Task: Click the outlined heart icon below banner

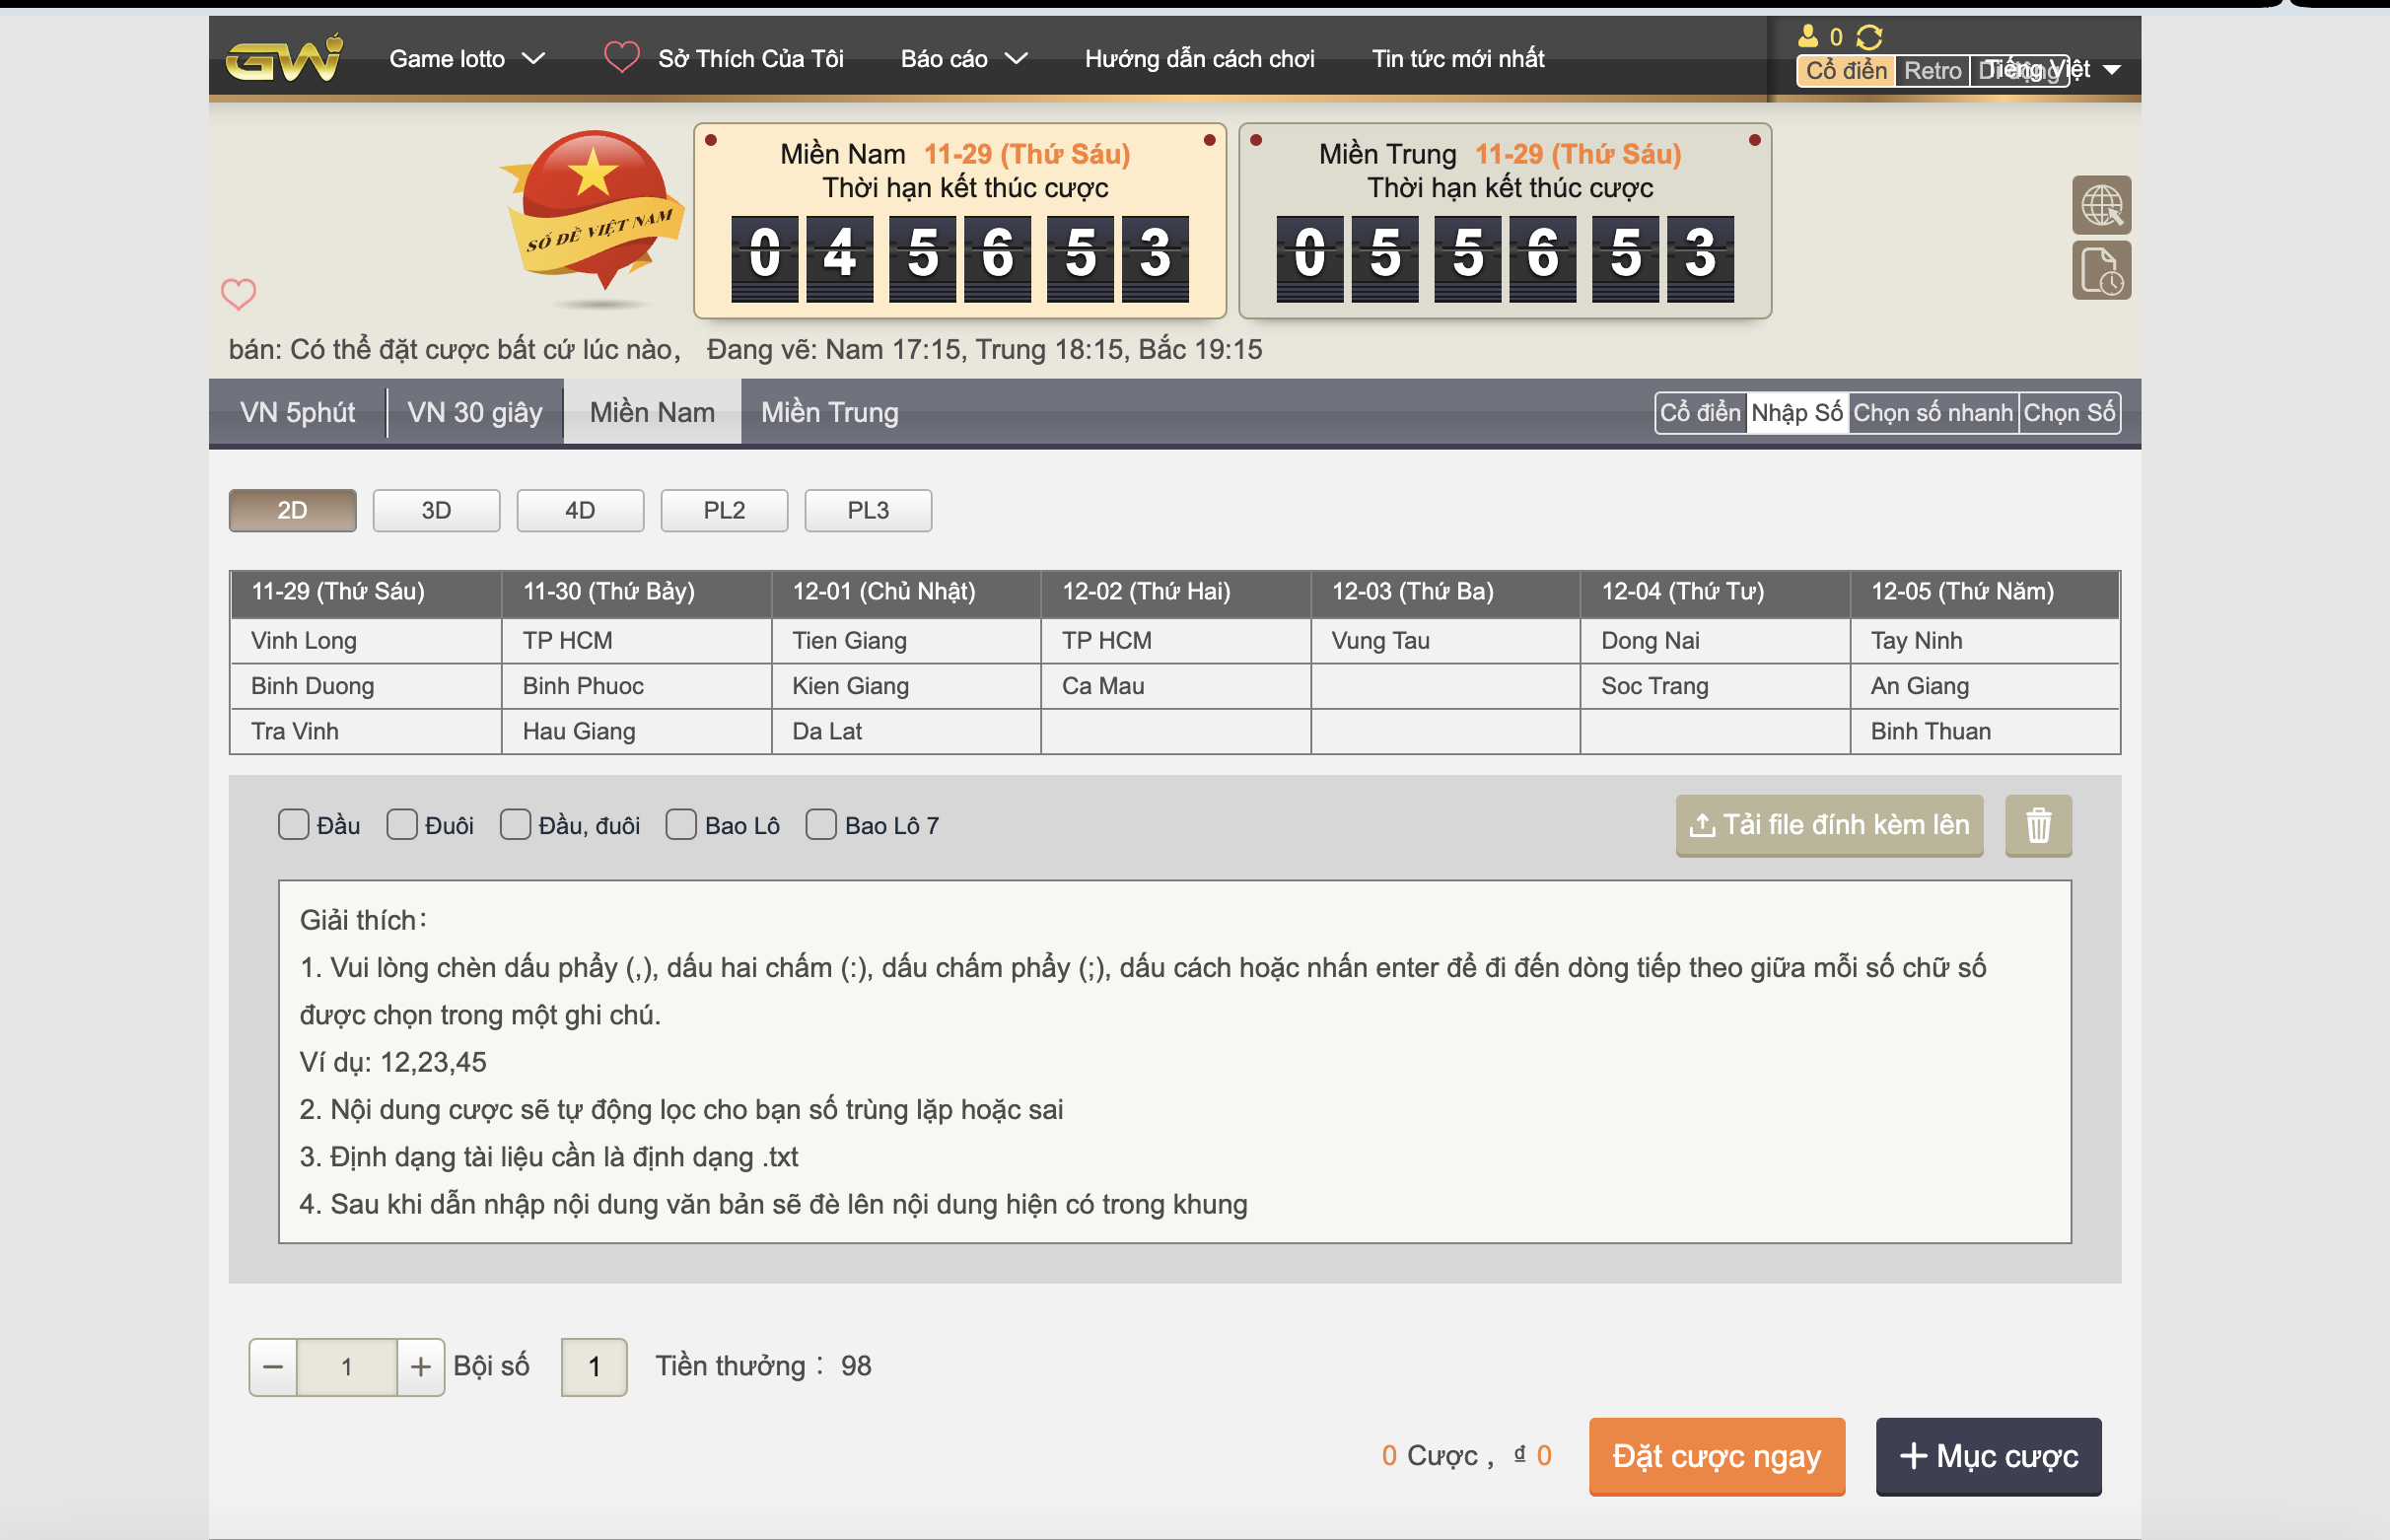Action: click(x=238, y=294)
